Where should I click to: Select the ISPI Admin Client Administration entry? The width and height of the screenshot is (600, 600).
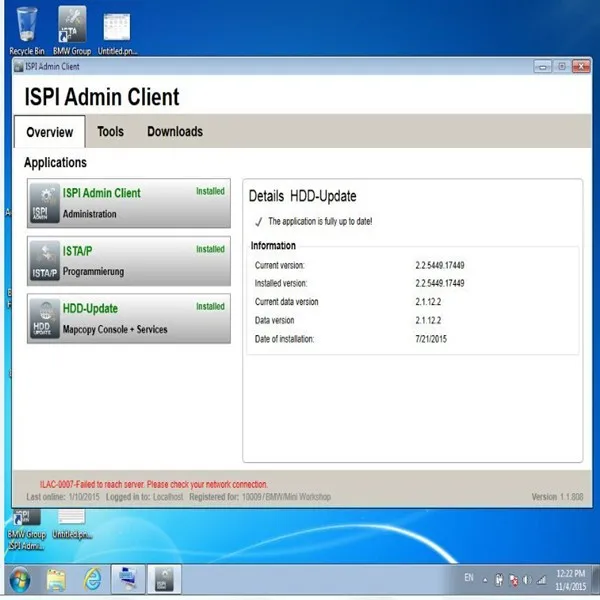click(129, 203)
